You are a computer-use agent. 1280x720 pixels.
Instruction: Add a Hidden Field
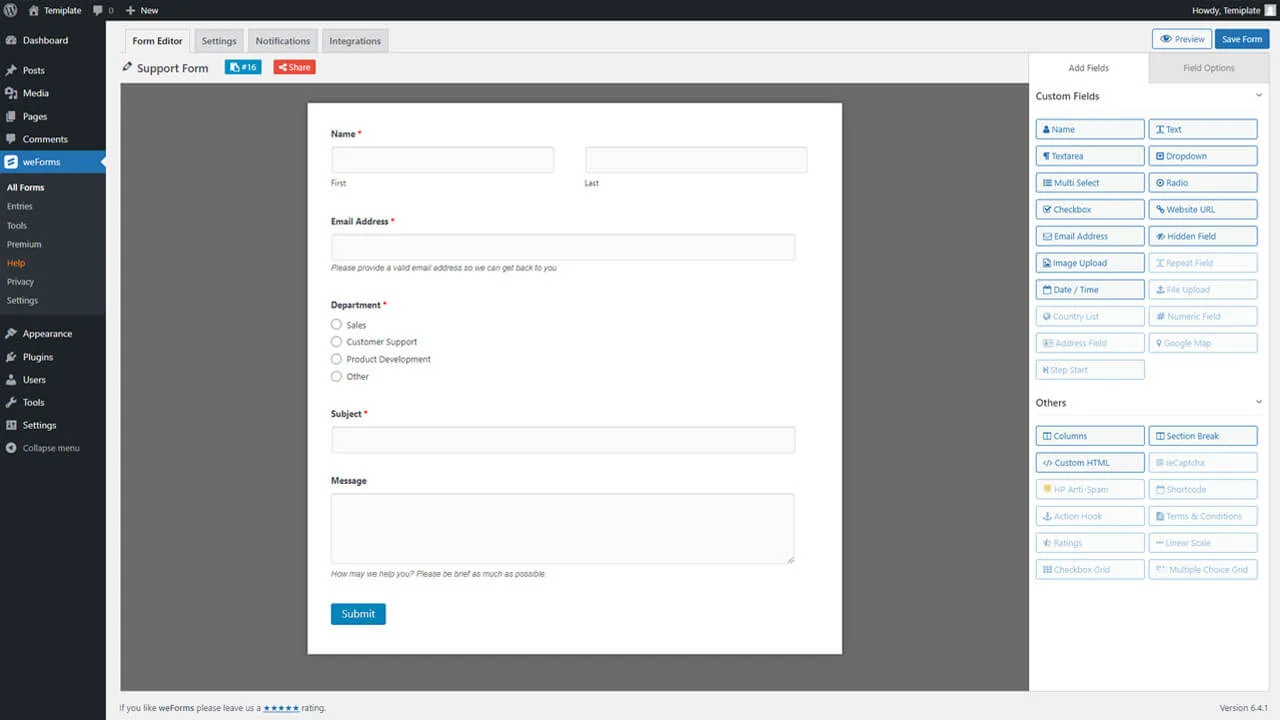[x=1203, y=236]
